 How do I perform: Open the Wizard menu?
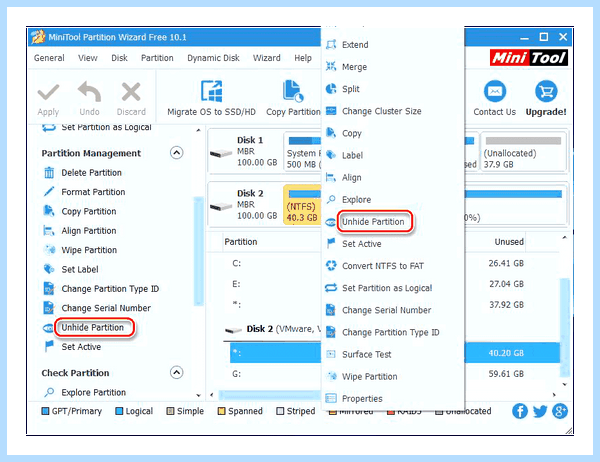tap(267, 58)
